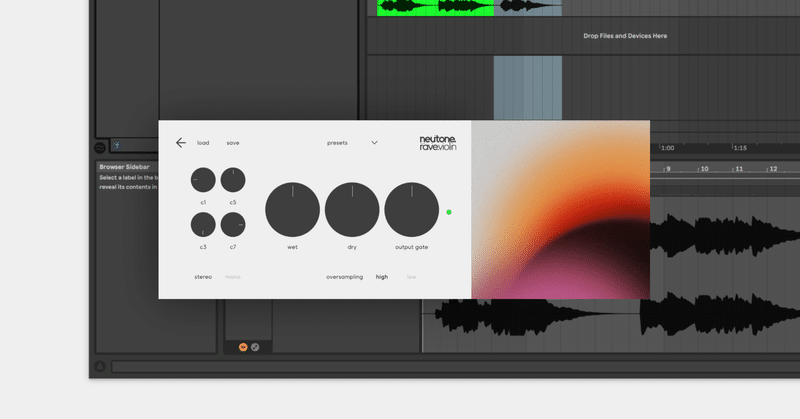This screenshot has height=419, width=800.
Task: Click the oversampling label
Action: (x=344, y=277)
